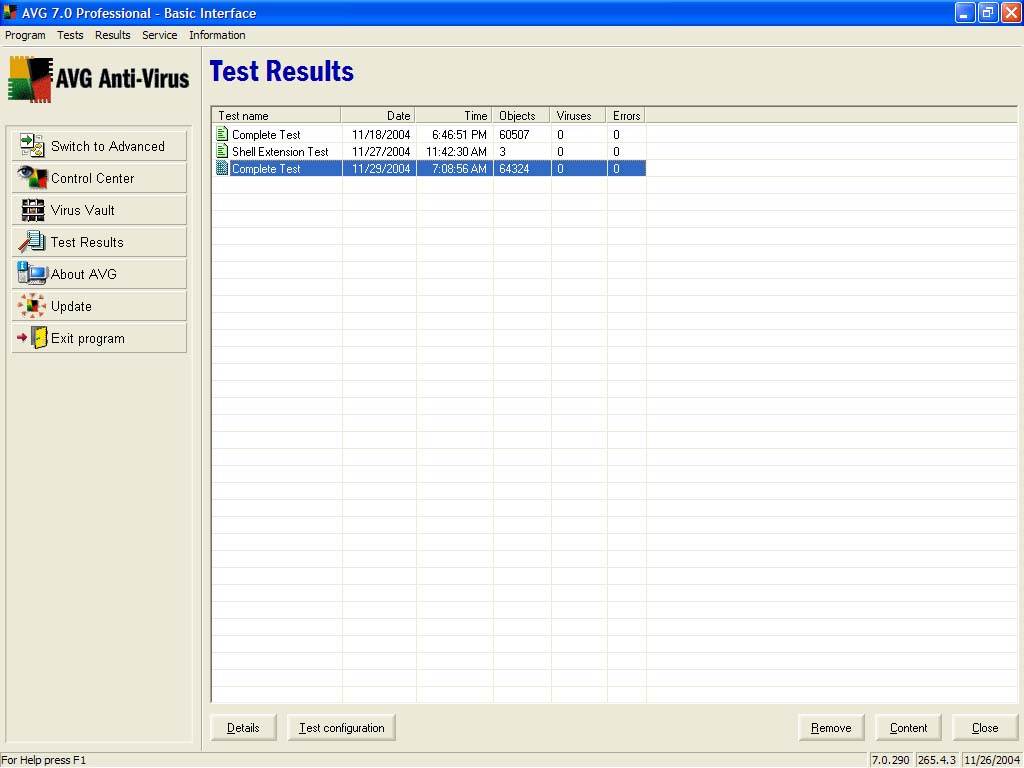Sort by Errors column header
The image size is (1024, 768).
pyautogui.click(x=626, y=116)
